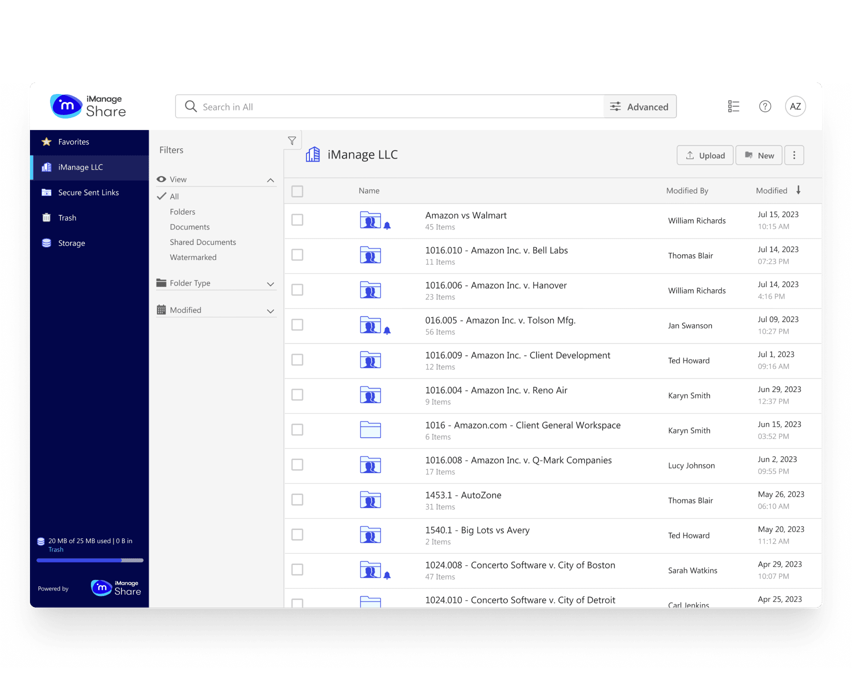This screenshot has height=690, width=852.
Task: Expand the Folder Type filter section
Action: click(x=270, y=284)
